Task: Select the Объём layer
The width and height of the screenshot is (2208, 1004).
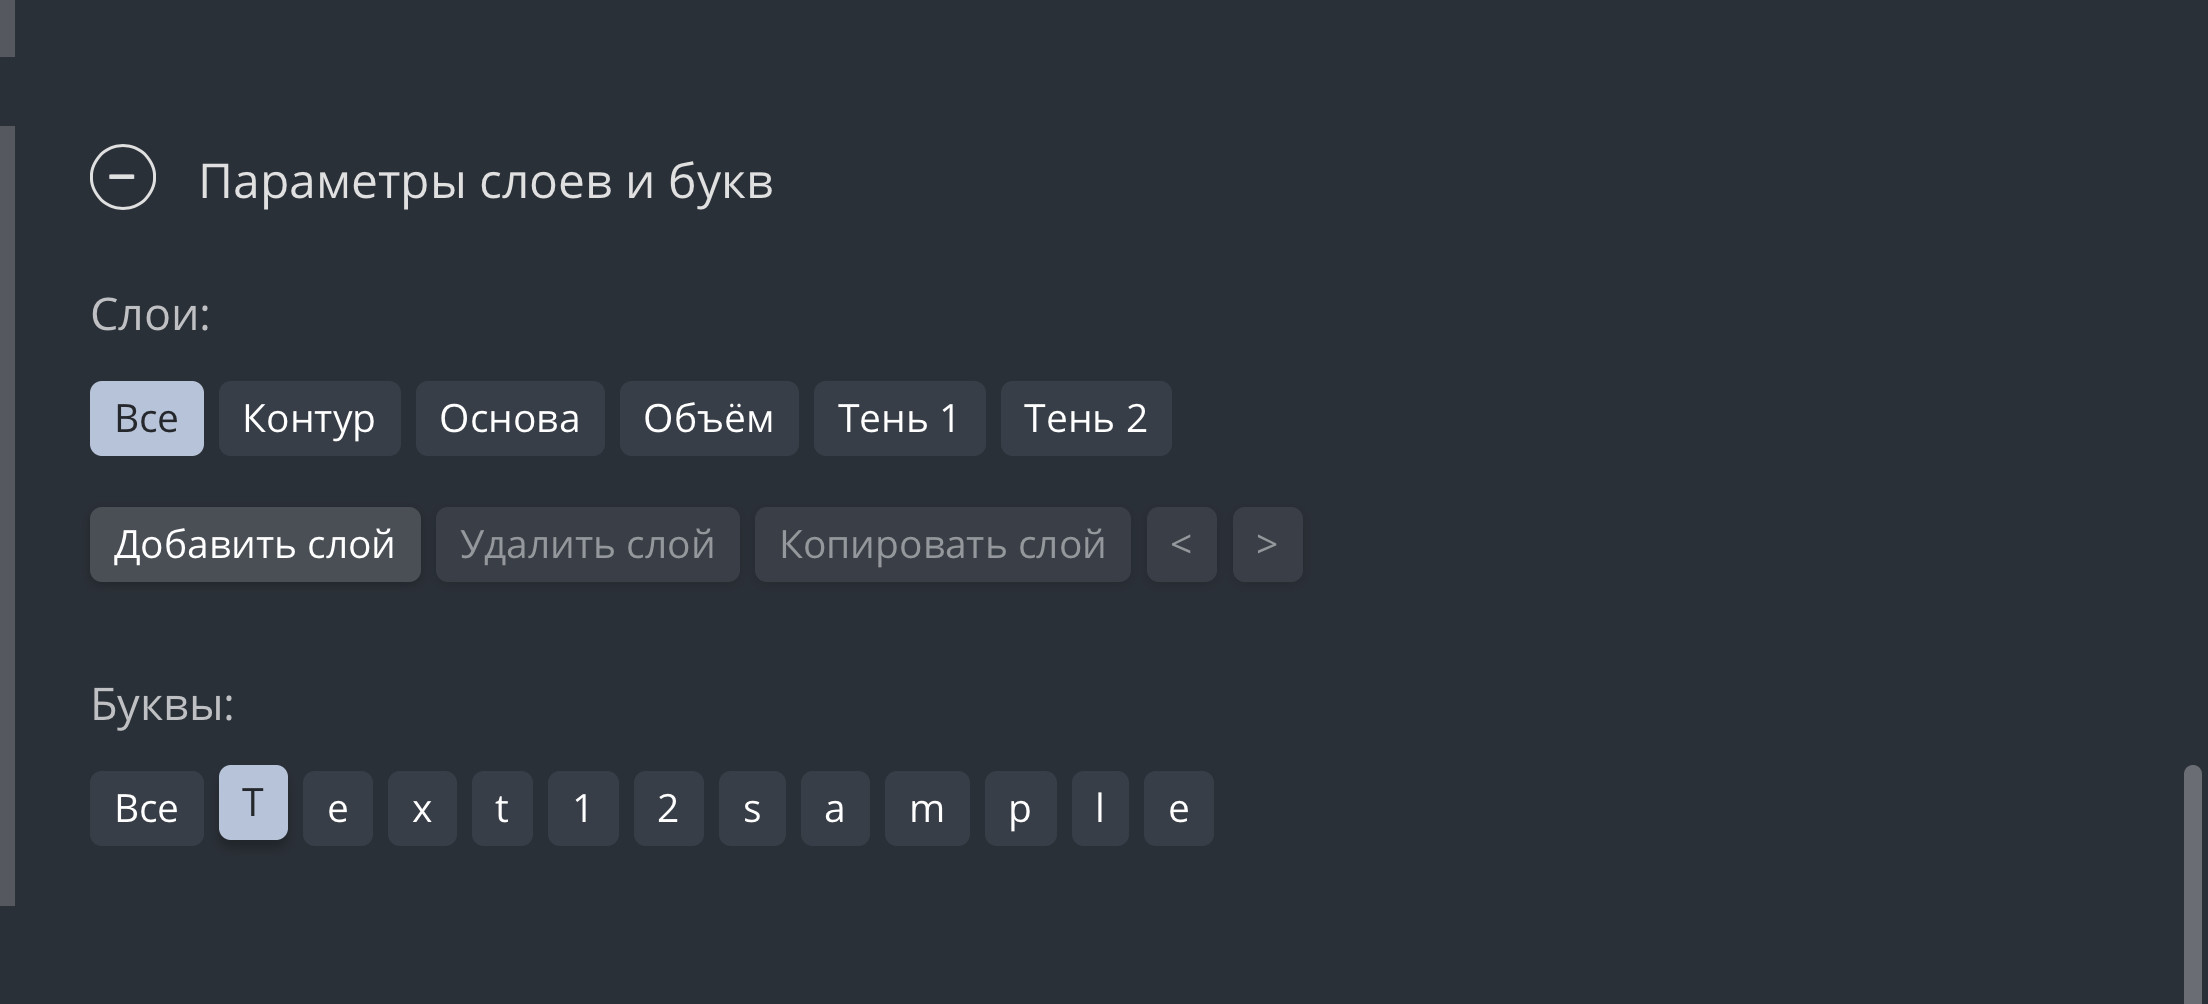Action: pos(709,419)
